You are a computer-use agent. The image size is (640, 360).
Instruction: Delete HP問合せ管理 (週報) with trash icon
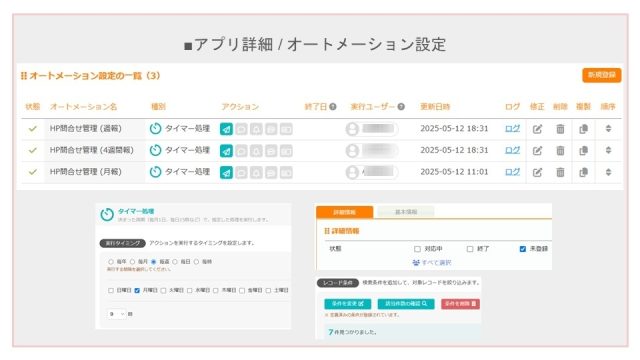pyautogui.click(x=560, y=129)
